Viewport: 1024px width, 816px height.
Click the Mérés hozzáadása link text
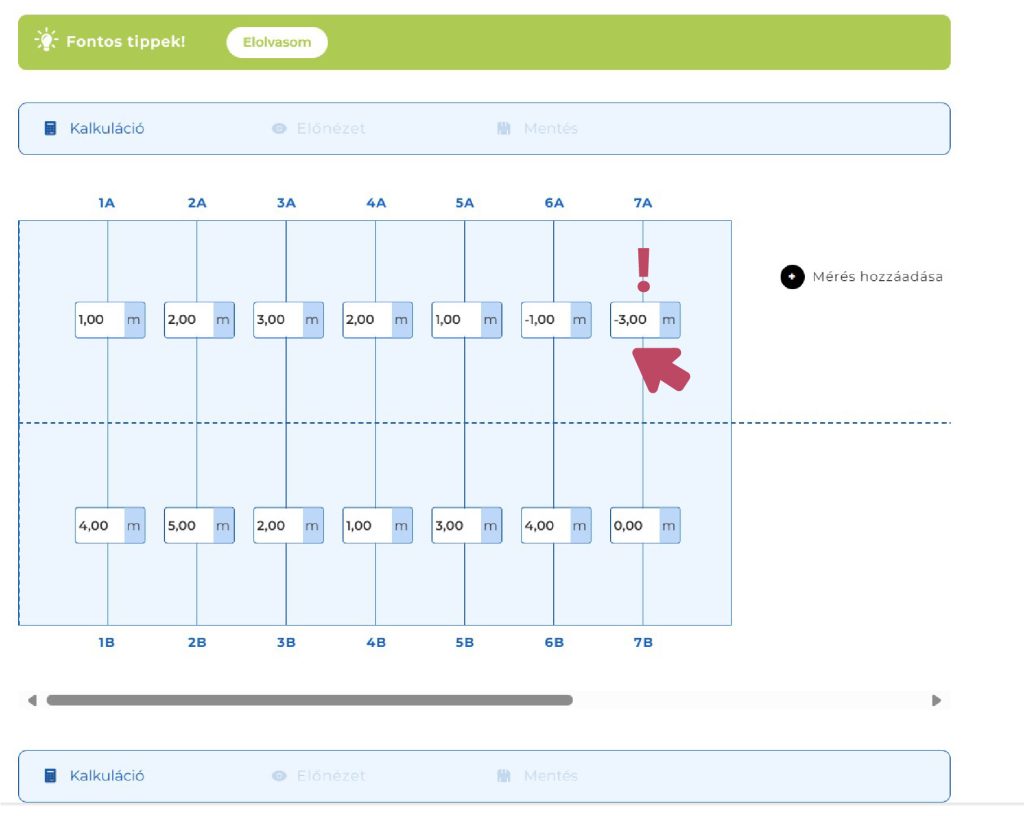pos(877,276)
